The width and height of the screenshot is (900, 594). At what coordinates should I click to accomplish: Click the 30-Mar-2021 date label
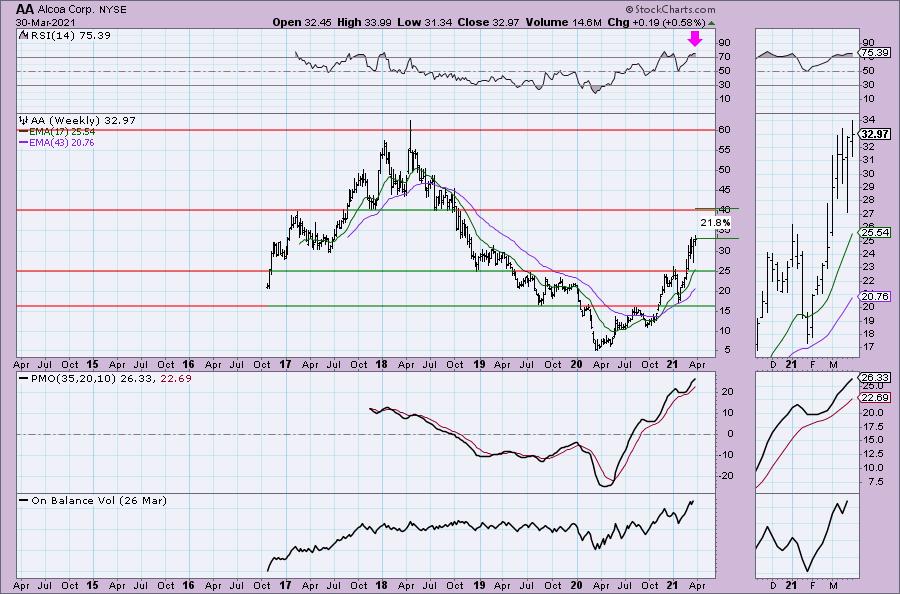[44, 22]
